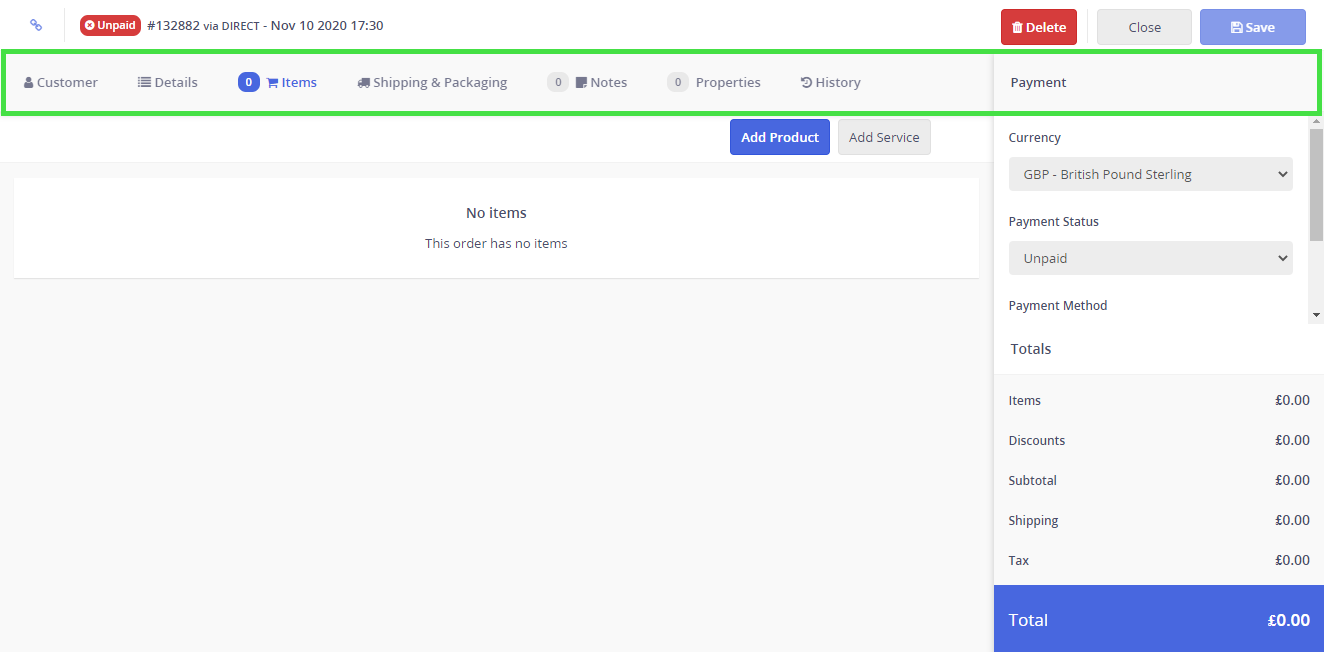The height and width of the screenshot is (652, 1324).
Task: Expand the Currency dropdown
Action: [x=1150, y=174]
